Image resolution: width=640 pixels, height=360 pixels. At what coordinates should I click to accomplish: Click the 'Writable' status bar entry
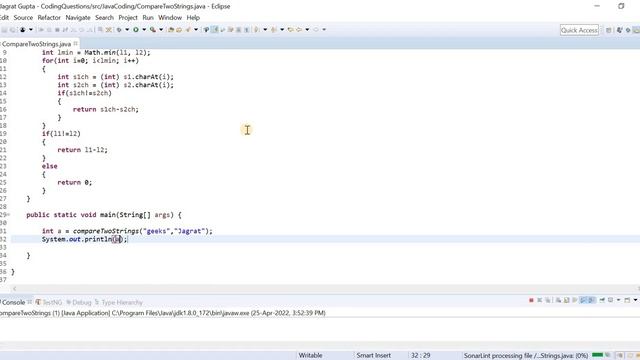tap(311, 356)
